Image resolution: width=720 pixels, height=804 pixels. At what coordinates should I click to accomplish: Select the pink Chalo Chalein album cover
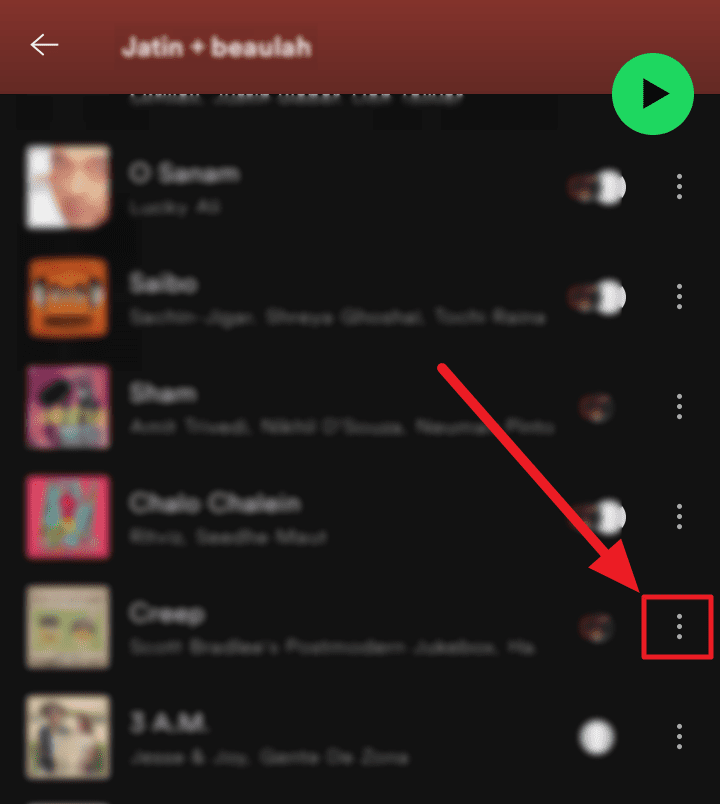[68, 517]
